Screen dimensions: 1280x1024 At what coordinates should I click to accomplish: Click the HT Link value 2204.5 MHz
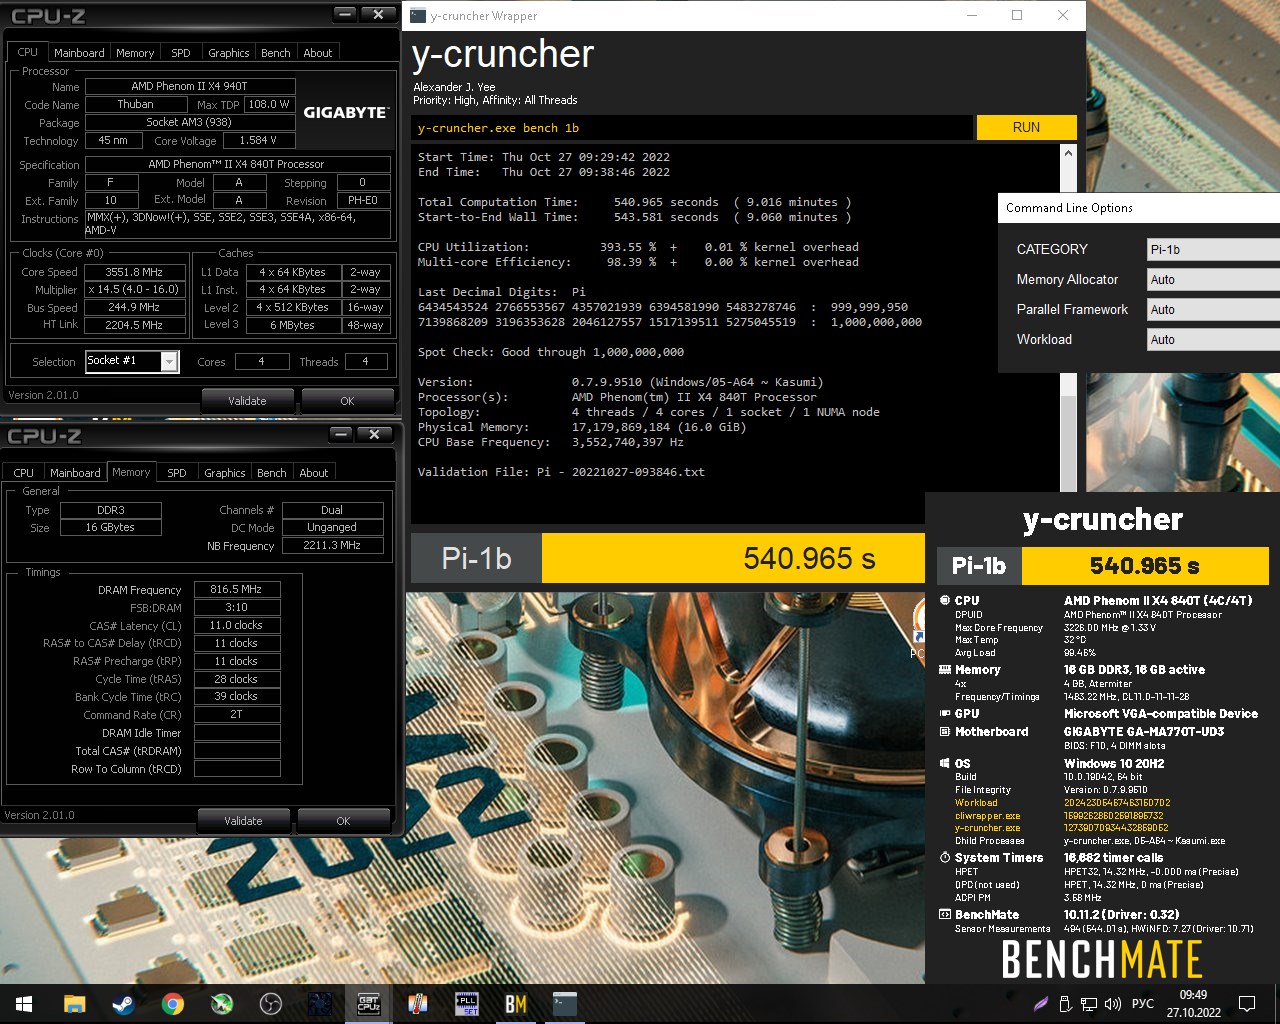(x=135, y=325)
